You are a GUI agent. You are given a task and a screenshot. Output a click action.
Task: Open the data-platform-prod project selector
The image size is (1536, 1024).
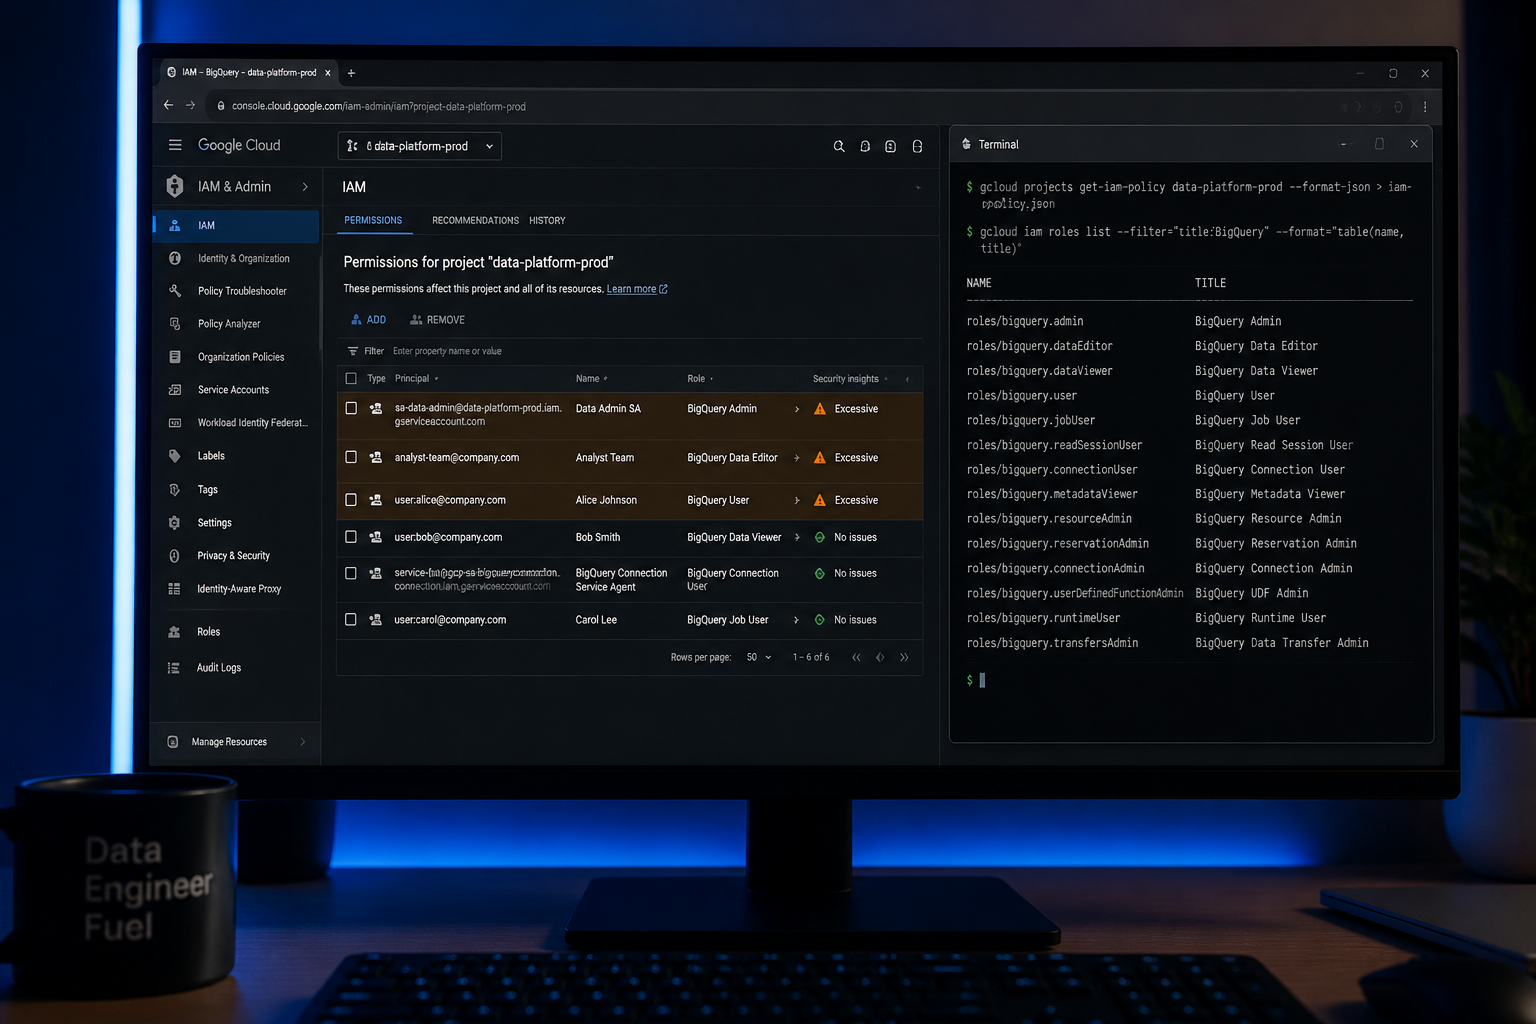click(x=420, y=146)
